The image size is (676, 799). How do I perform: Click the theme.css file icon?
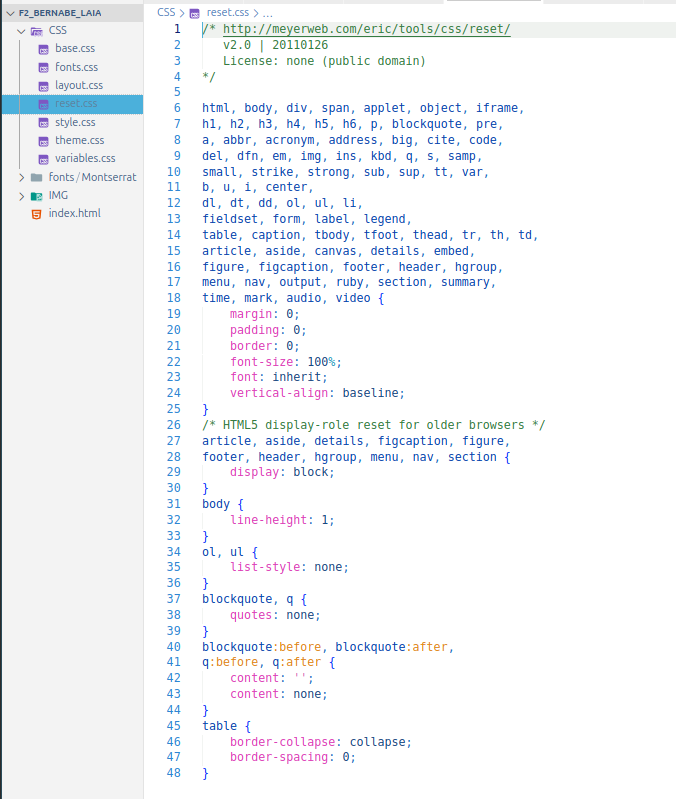click(x=44, y=140)
